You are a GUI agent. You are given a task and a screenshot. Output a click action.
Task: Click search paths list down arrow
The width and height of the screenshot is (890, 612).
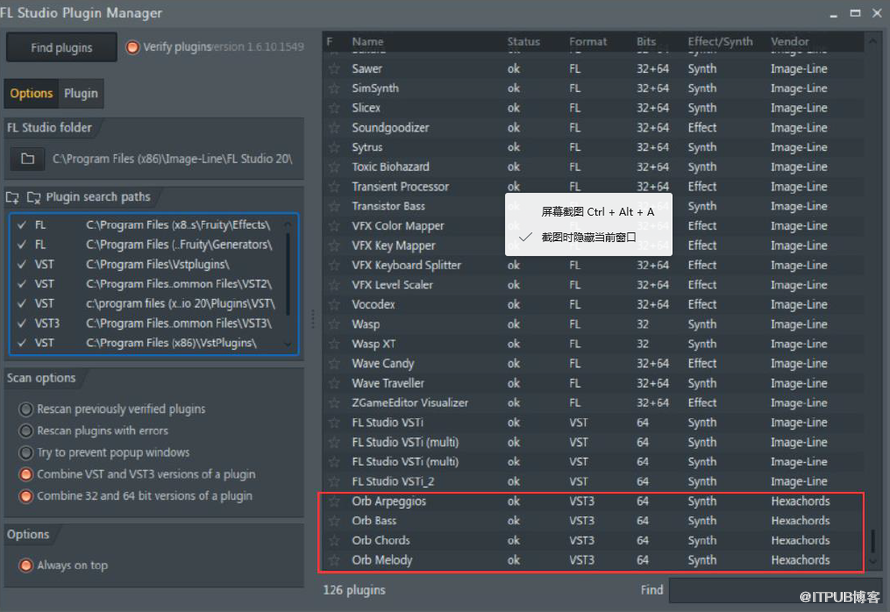point(288,344)
